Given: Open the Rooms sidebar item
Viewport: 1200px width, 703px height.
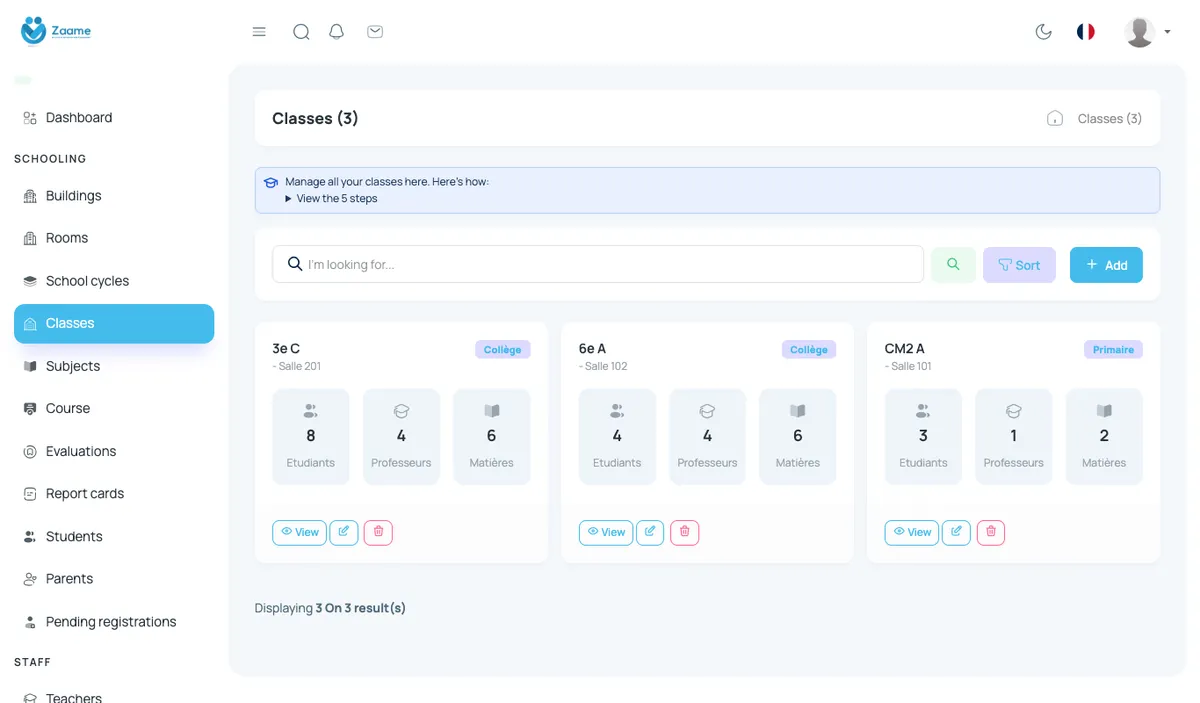Looking at the screenshot, I should [x=114, y=238].
